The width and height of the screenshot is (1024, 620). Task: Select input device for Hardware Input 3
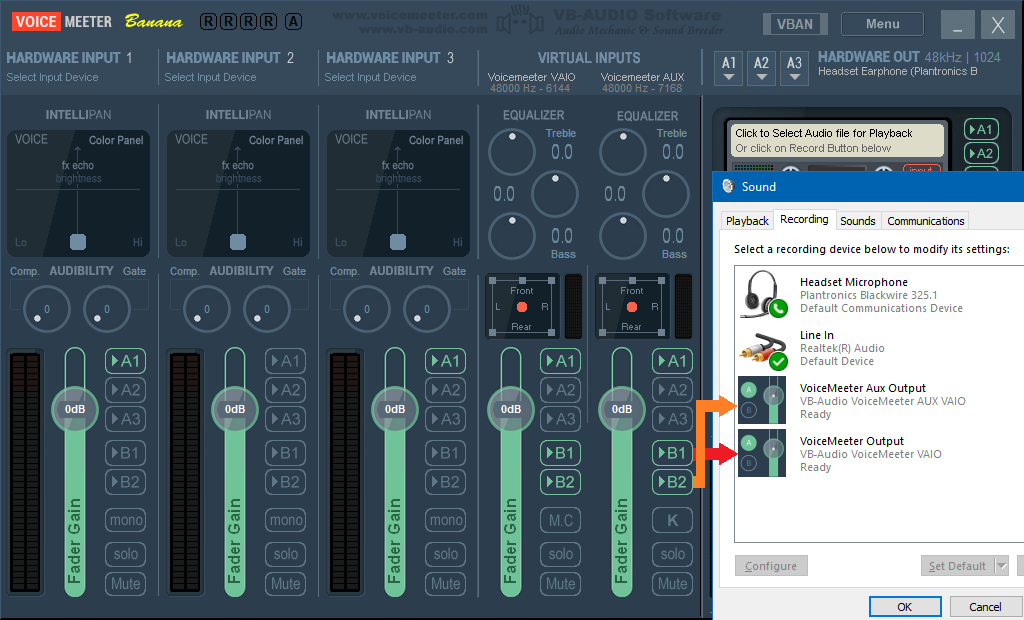tap(370, 77)
